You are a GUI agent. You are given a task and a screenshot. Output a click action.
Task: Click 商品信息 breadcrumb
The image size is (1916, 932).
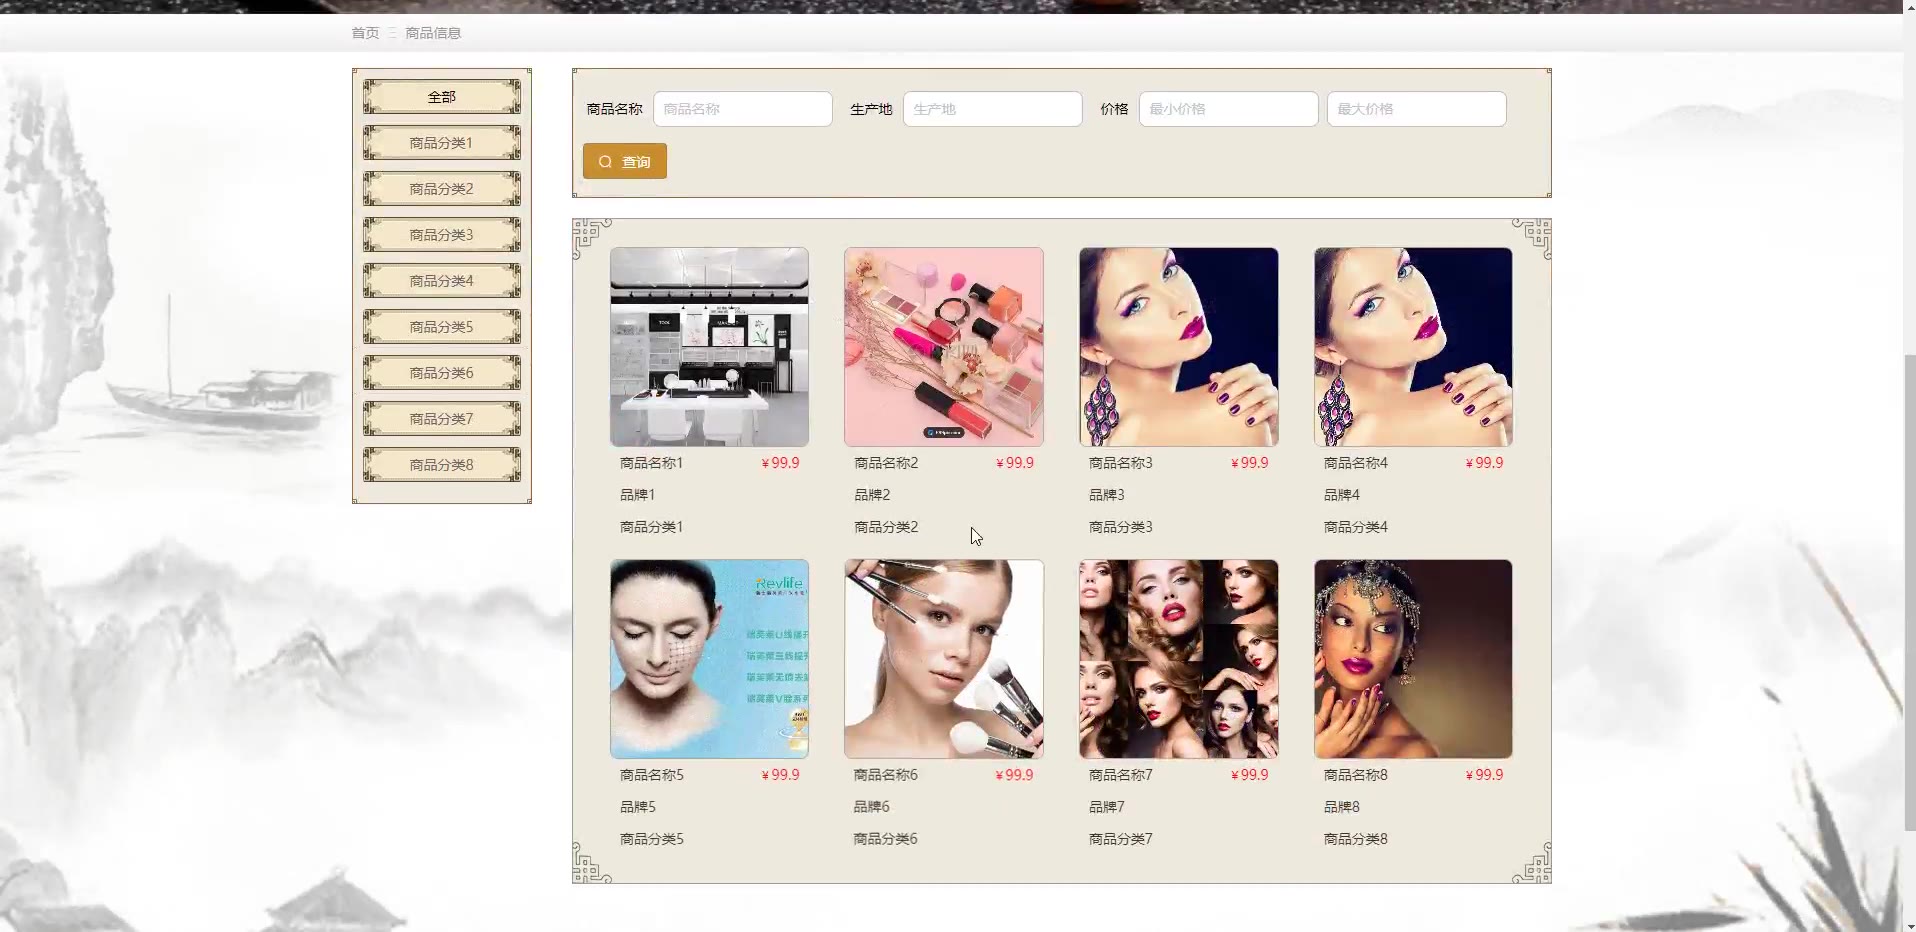[433, 33]
